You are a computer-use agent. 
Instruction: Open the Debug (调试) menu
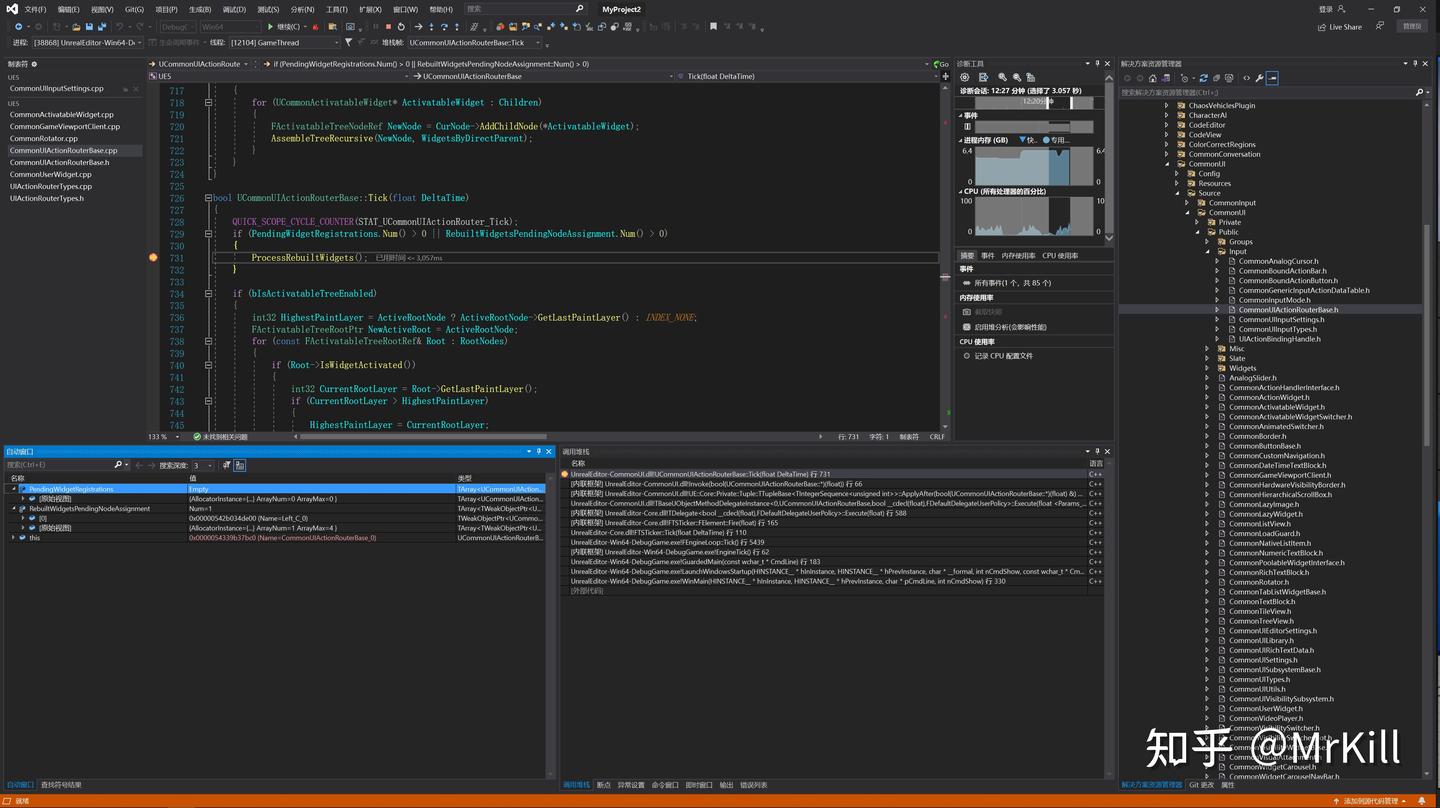(235, 9)
